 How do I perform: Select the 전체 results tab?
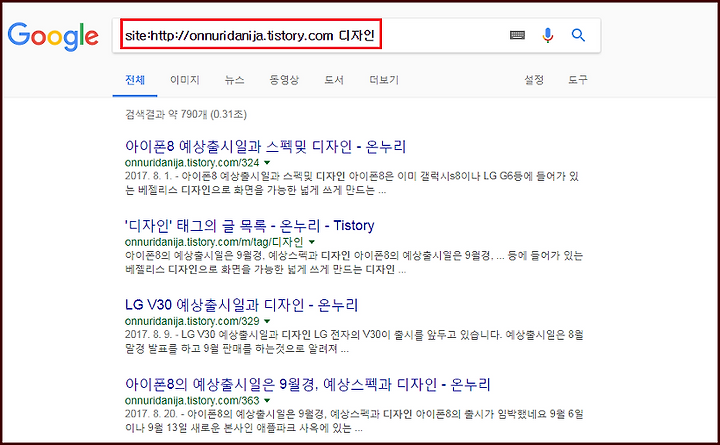[135, 80]
